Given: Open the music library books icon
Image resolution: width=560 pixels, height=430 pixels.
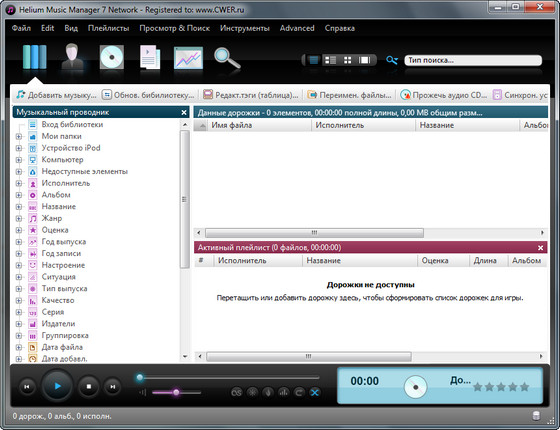Looking at the screenshot, I should (35, 57).
